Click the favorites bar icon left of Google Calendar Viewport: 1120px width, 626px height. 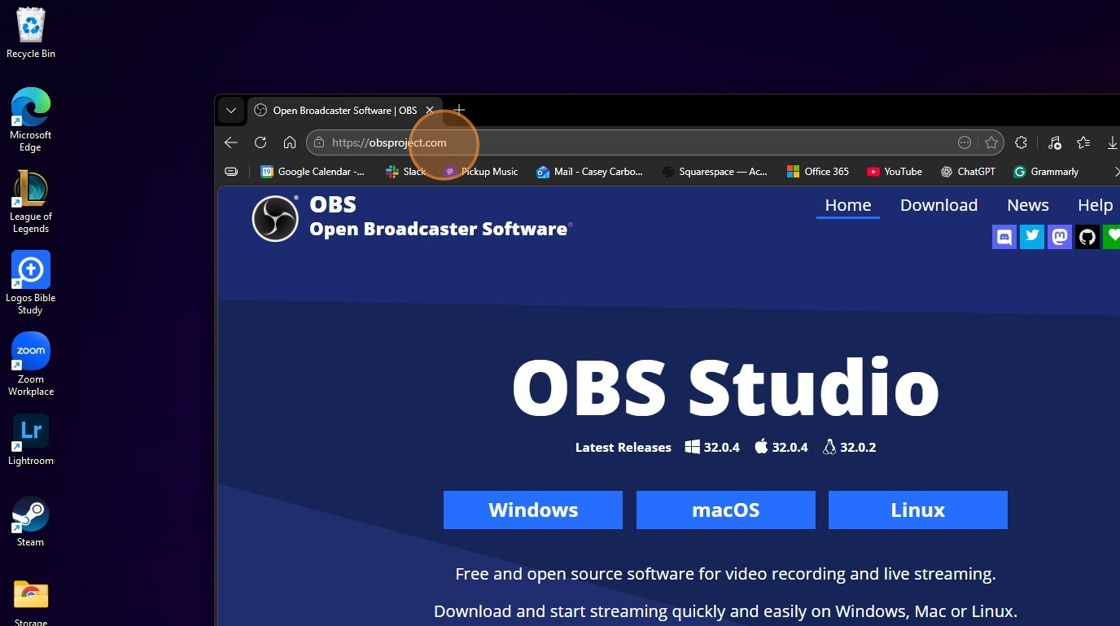tap(231, 172)
